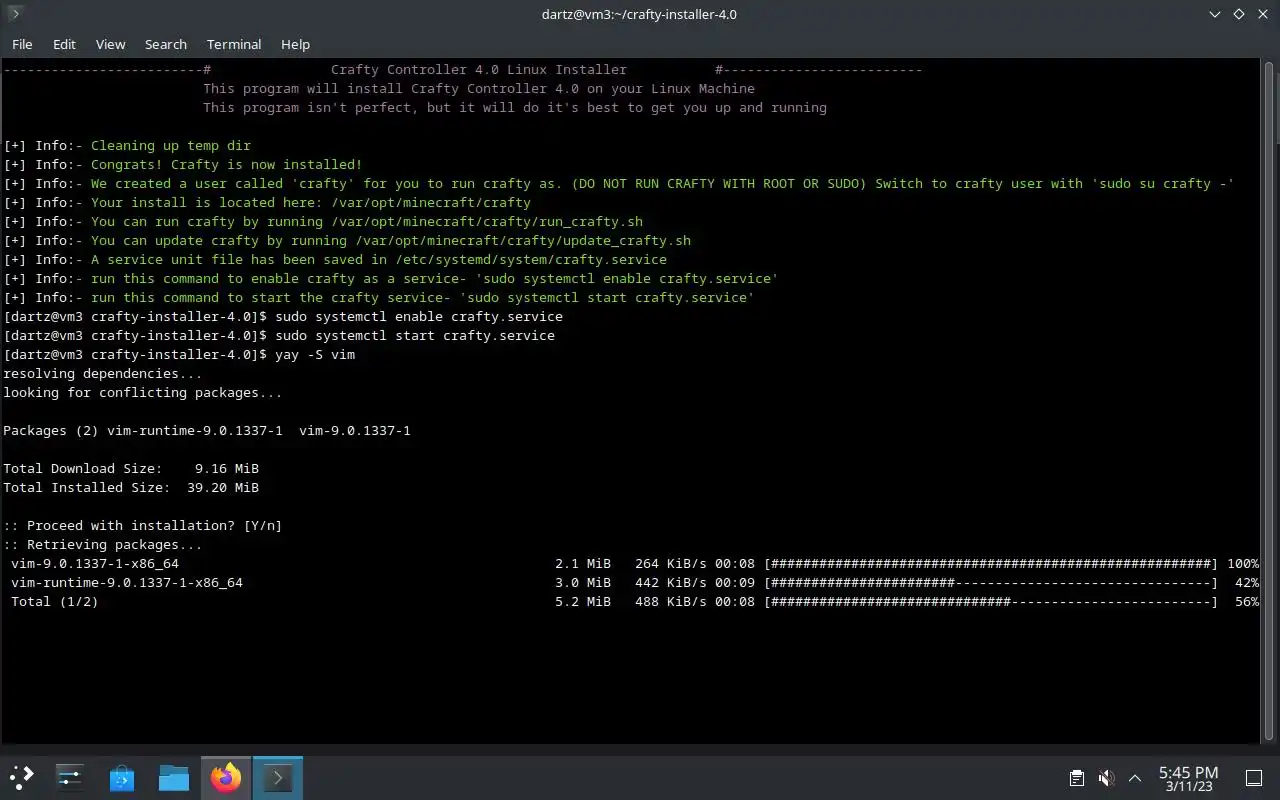Screen dimensions: 1280x800
Task: Click the path /var/opt/minecraft/crafty/run_crafty.sh
Action: tap(487, 221)
